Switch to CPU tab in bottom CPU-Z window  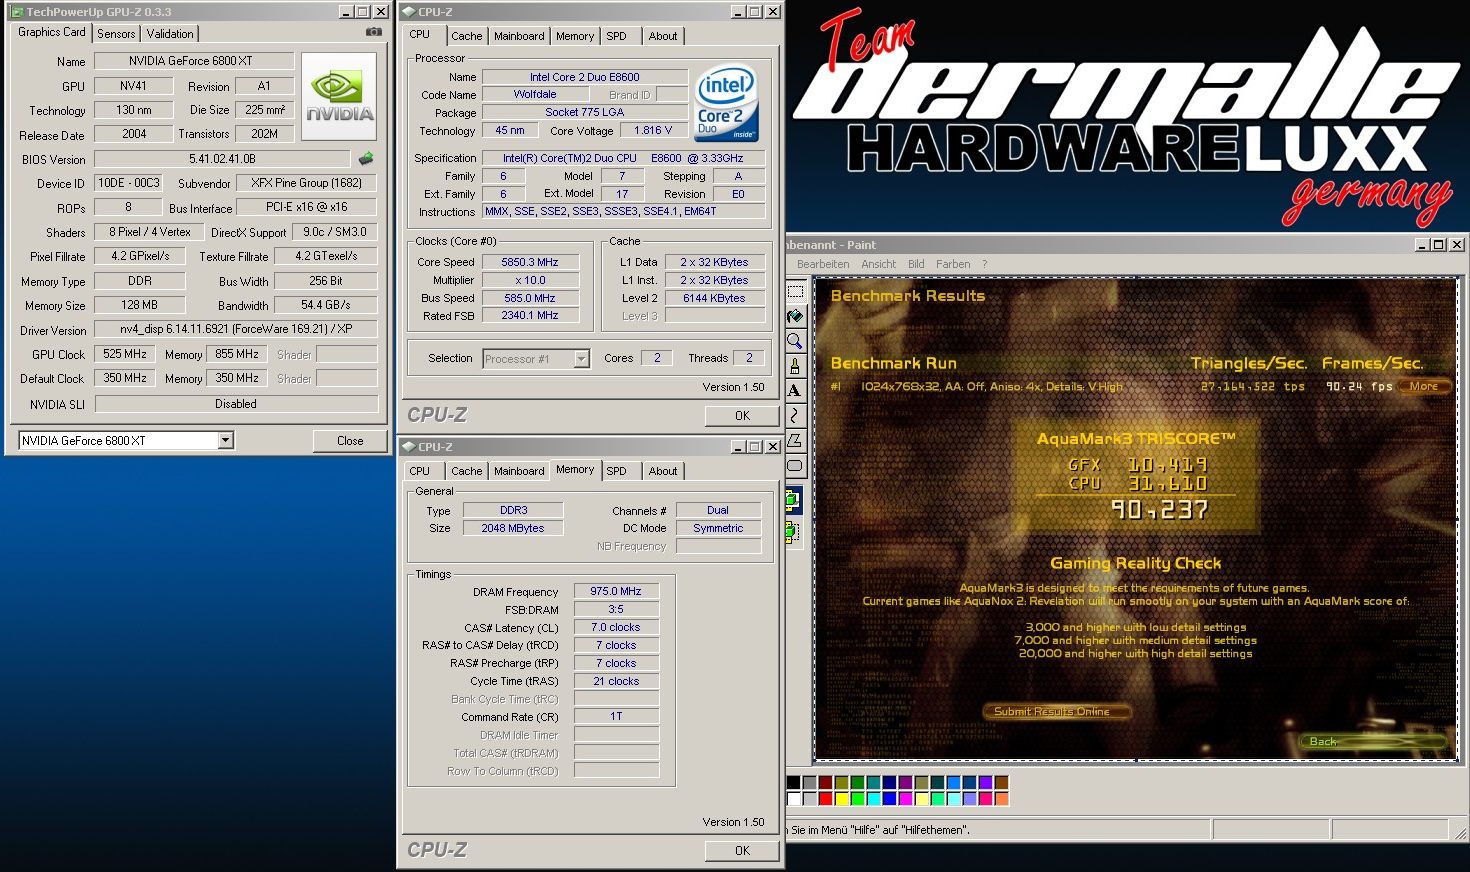click(x=420, y=471)
